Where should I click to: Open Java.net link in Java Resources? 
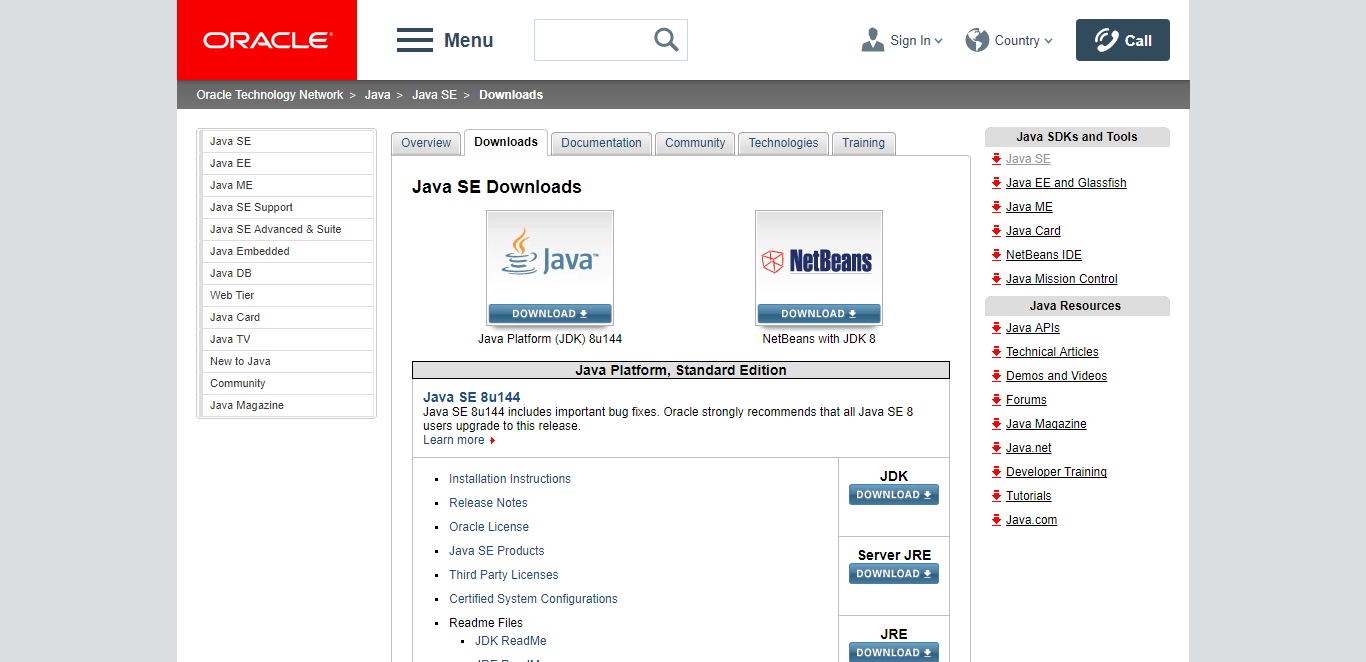[x=1029, y=448]
